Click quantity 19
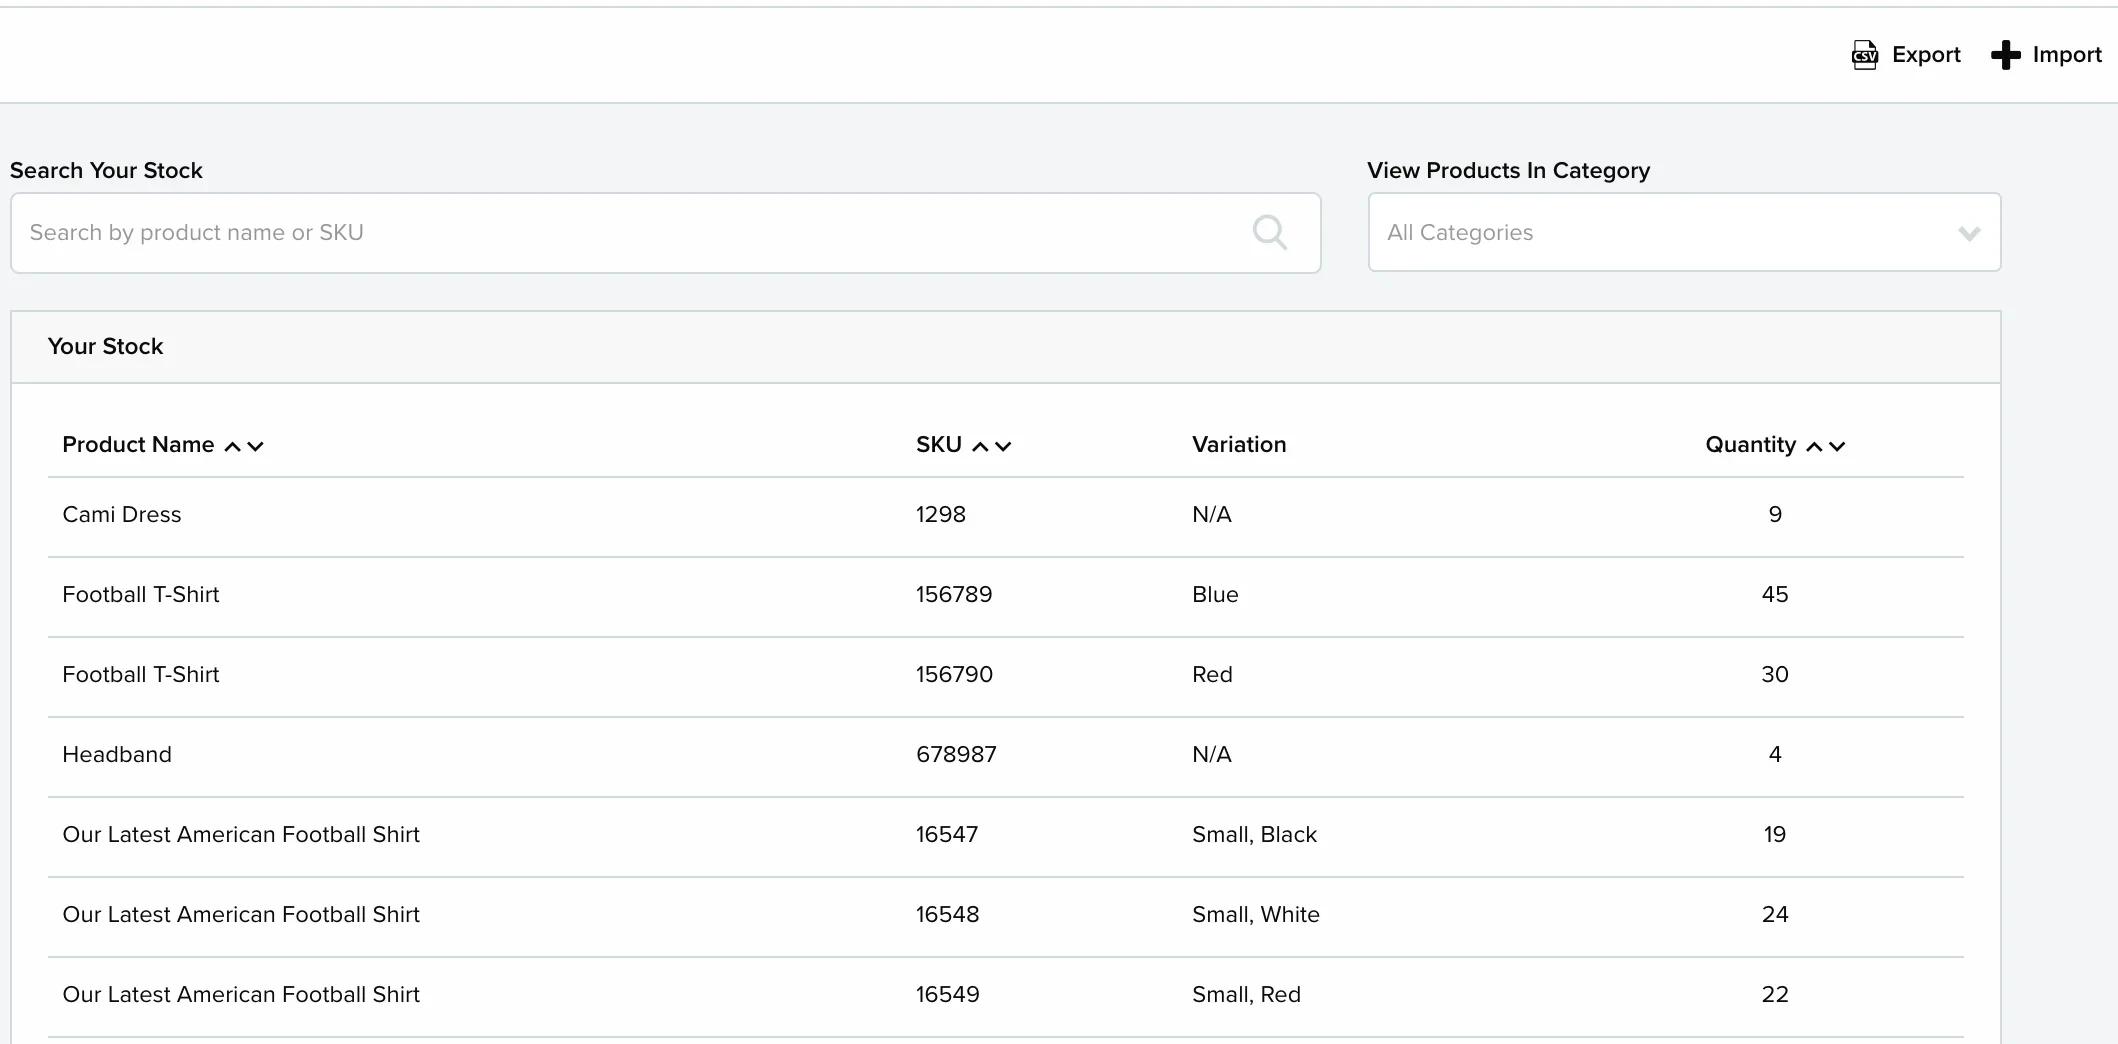 [1775, 835]
